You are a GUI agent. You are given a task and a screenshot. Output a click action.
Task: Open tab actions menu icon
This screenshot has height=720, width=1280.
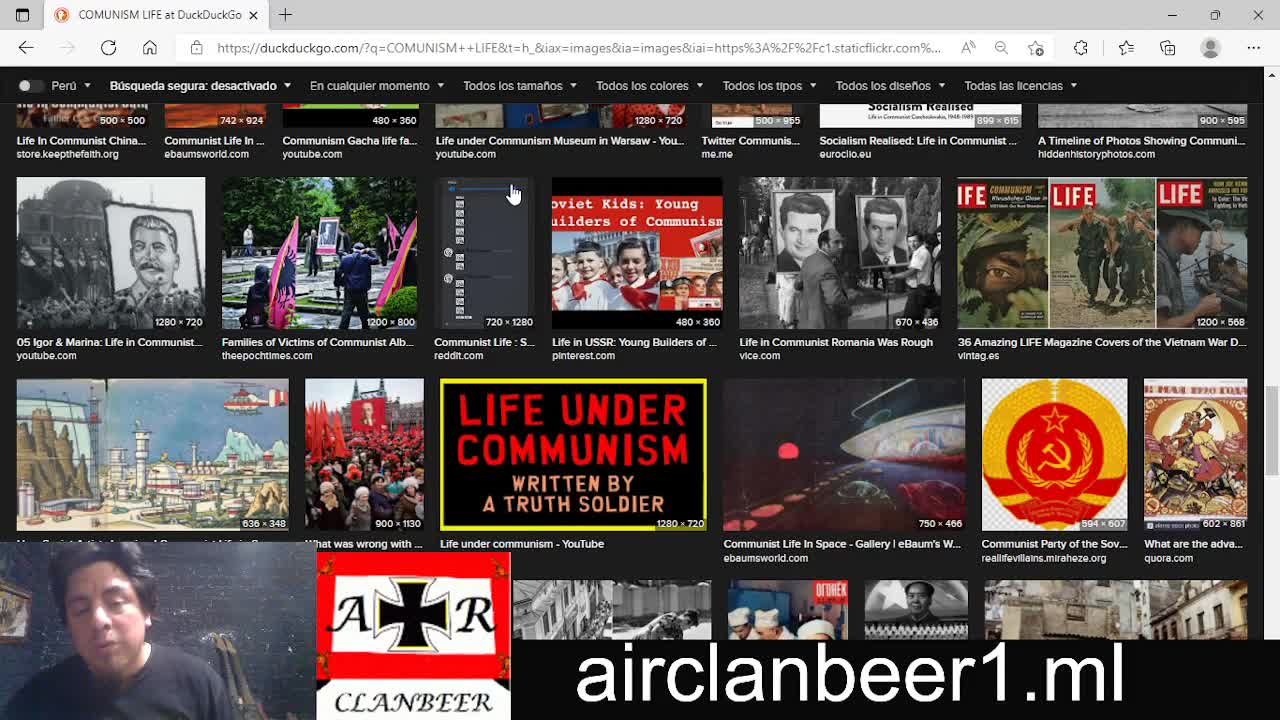click(22, 15)
